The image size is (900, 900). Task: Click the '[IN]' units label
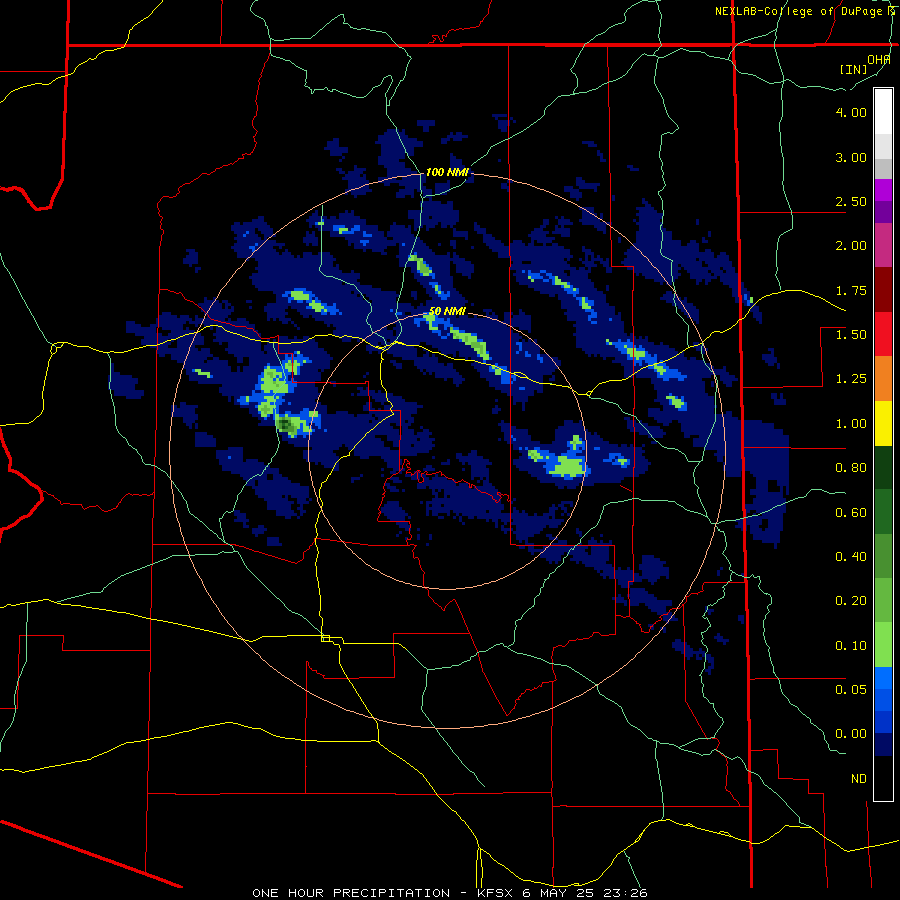tap(854, 69)
